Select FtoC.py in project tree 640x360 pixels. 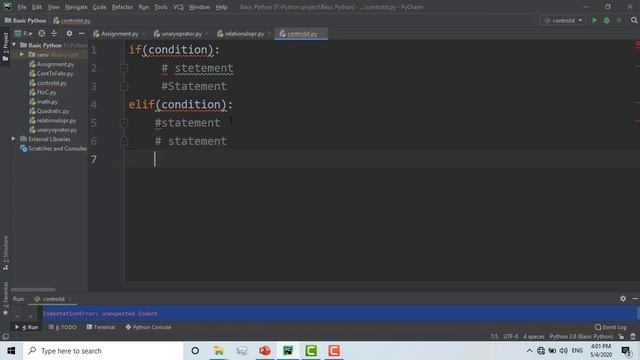coord(42,92)
